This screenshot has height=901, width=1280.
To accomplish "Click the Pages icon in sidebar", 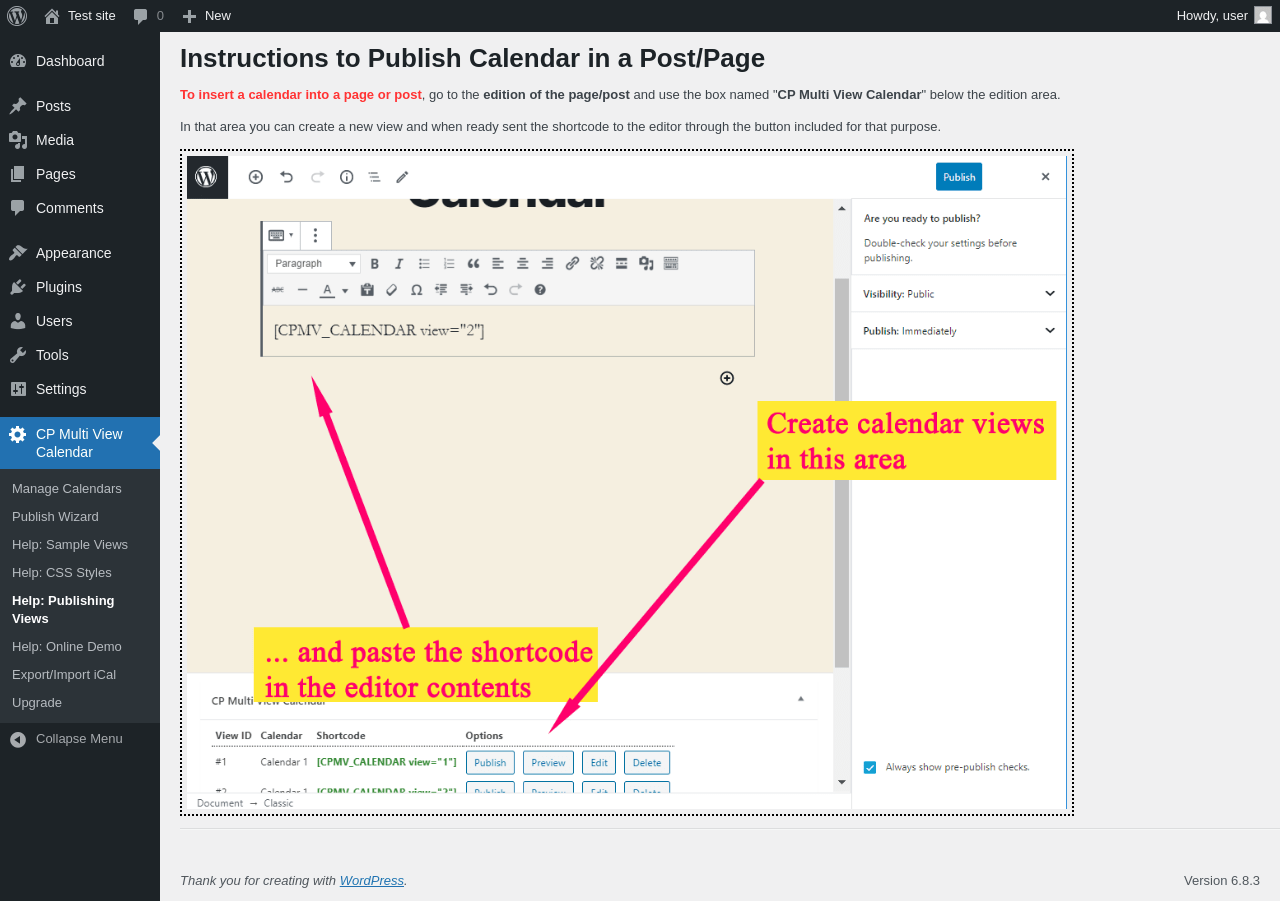I will tap(18, 174).
